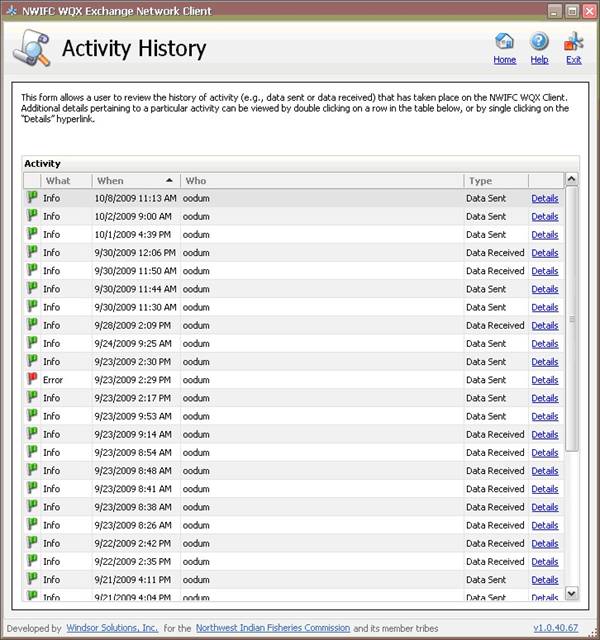
Task: Sort table by the When column header
Action: pos(135,181)
